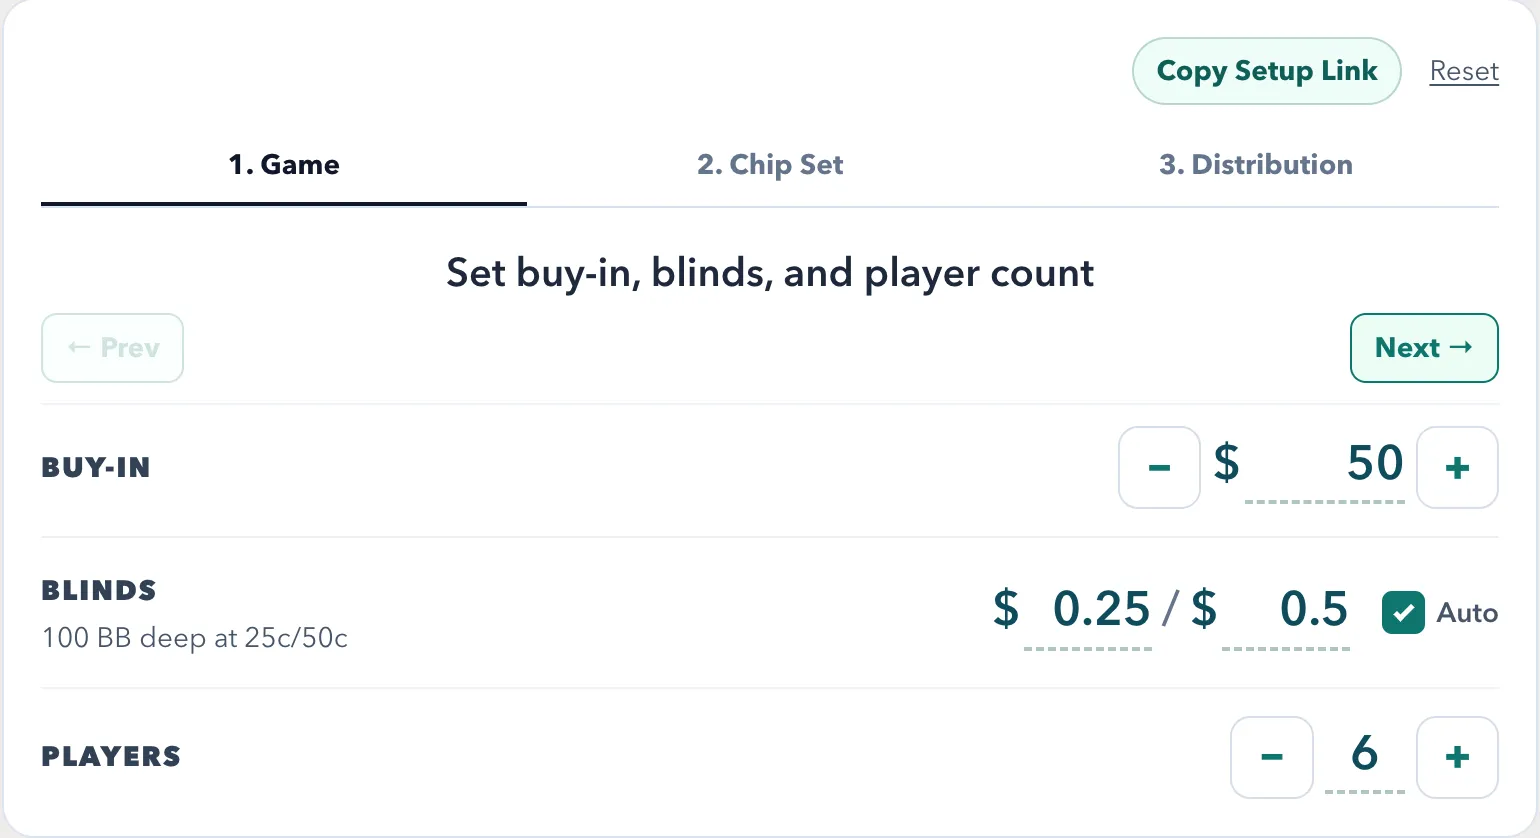Click the Reset link
Viewport: 1540px width, 838px height.
pos(1464,72)
